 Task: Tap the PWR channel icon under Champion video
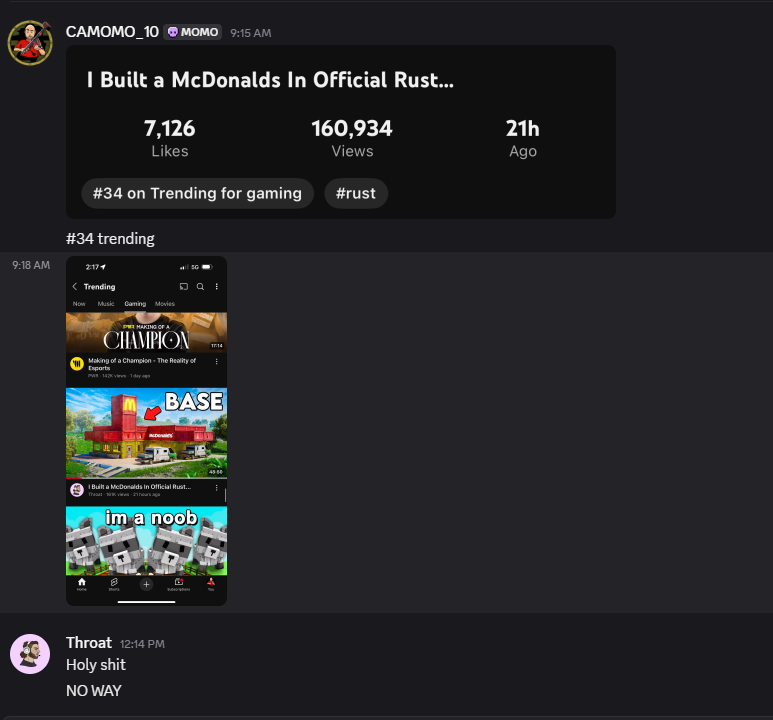[x=77, y=364]
